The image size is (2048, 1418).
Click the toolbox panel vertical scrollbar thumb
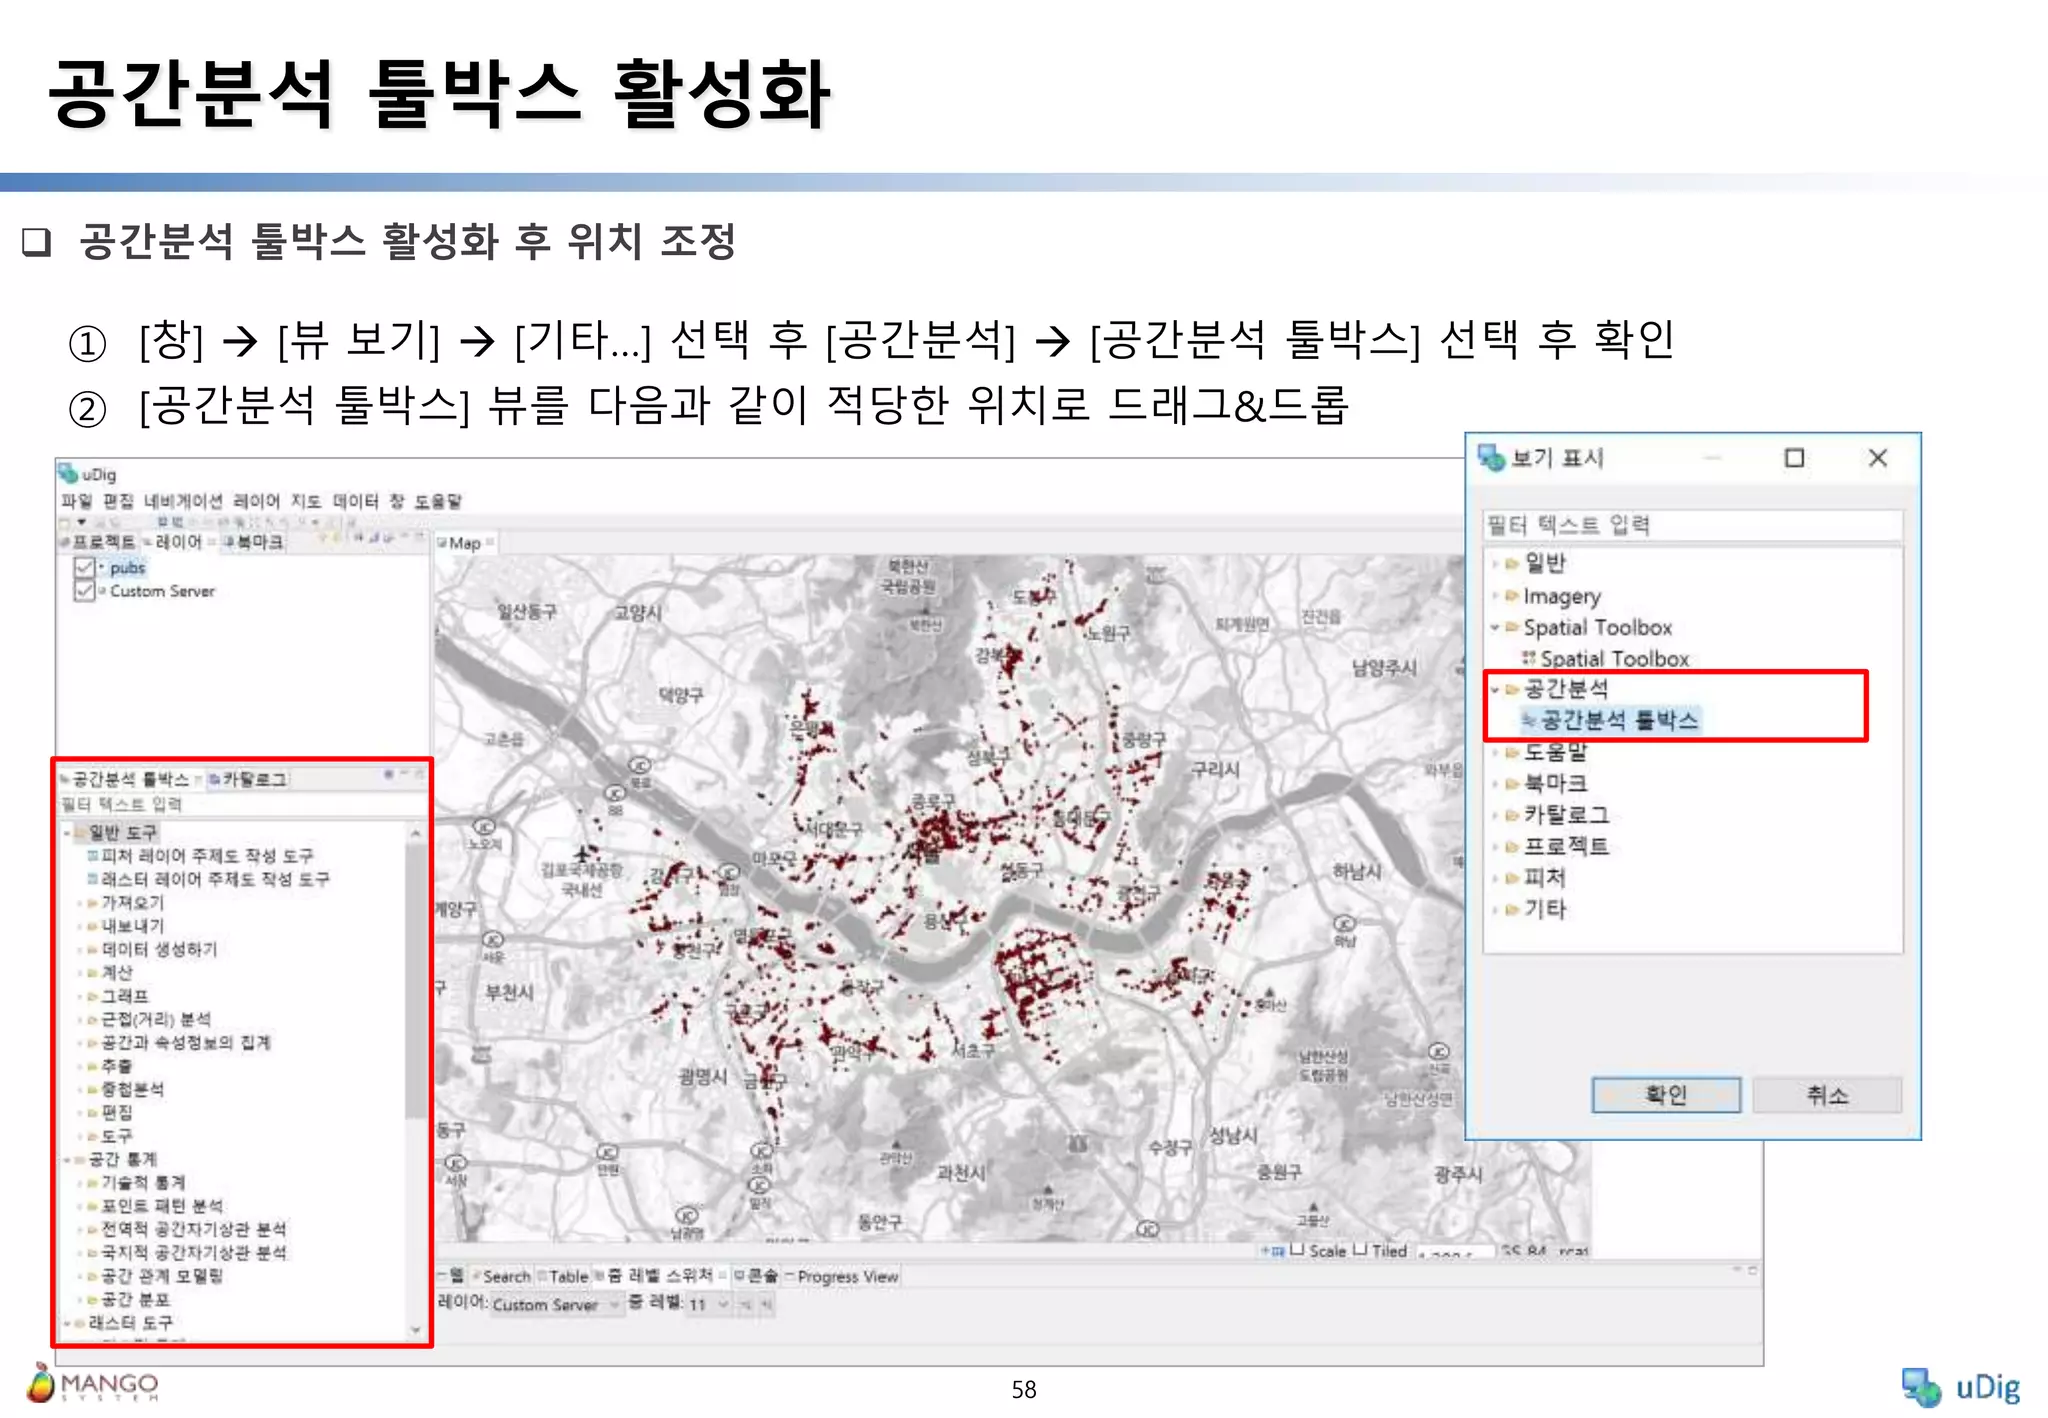(x=416, y=980)
